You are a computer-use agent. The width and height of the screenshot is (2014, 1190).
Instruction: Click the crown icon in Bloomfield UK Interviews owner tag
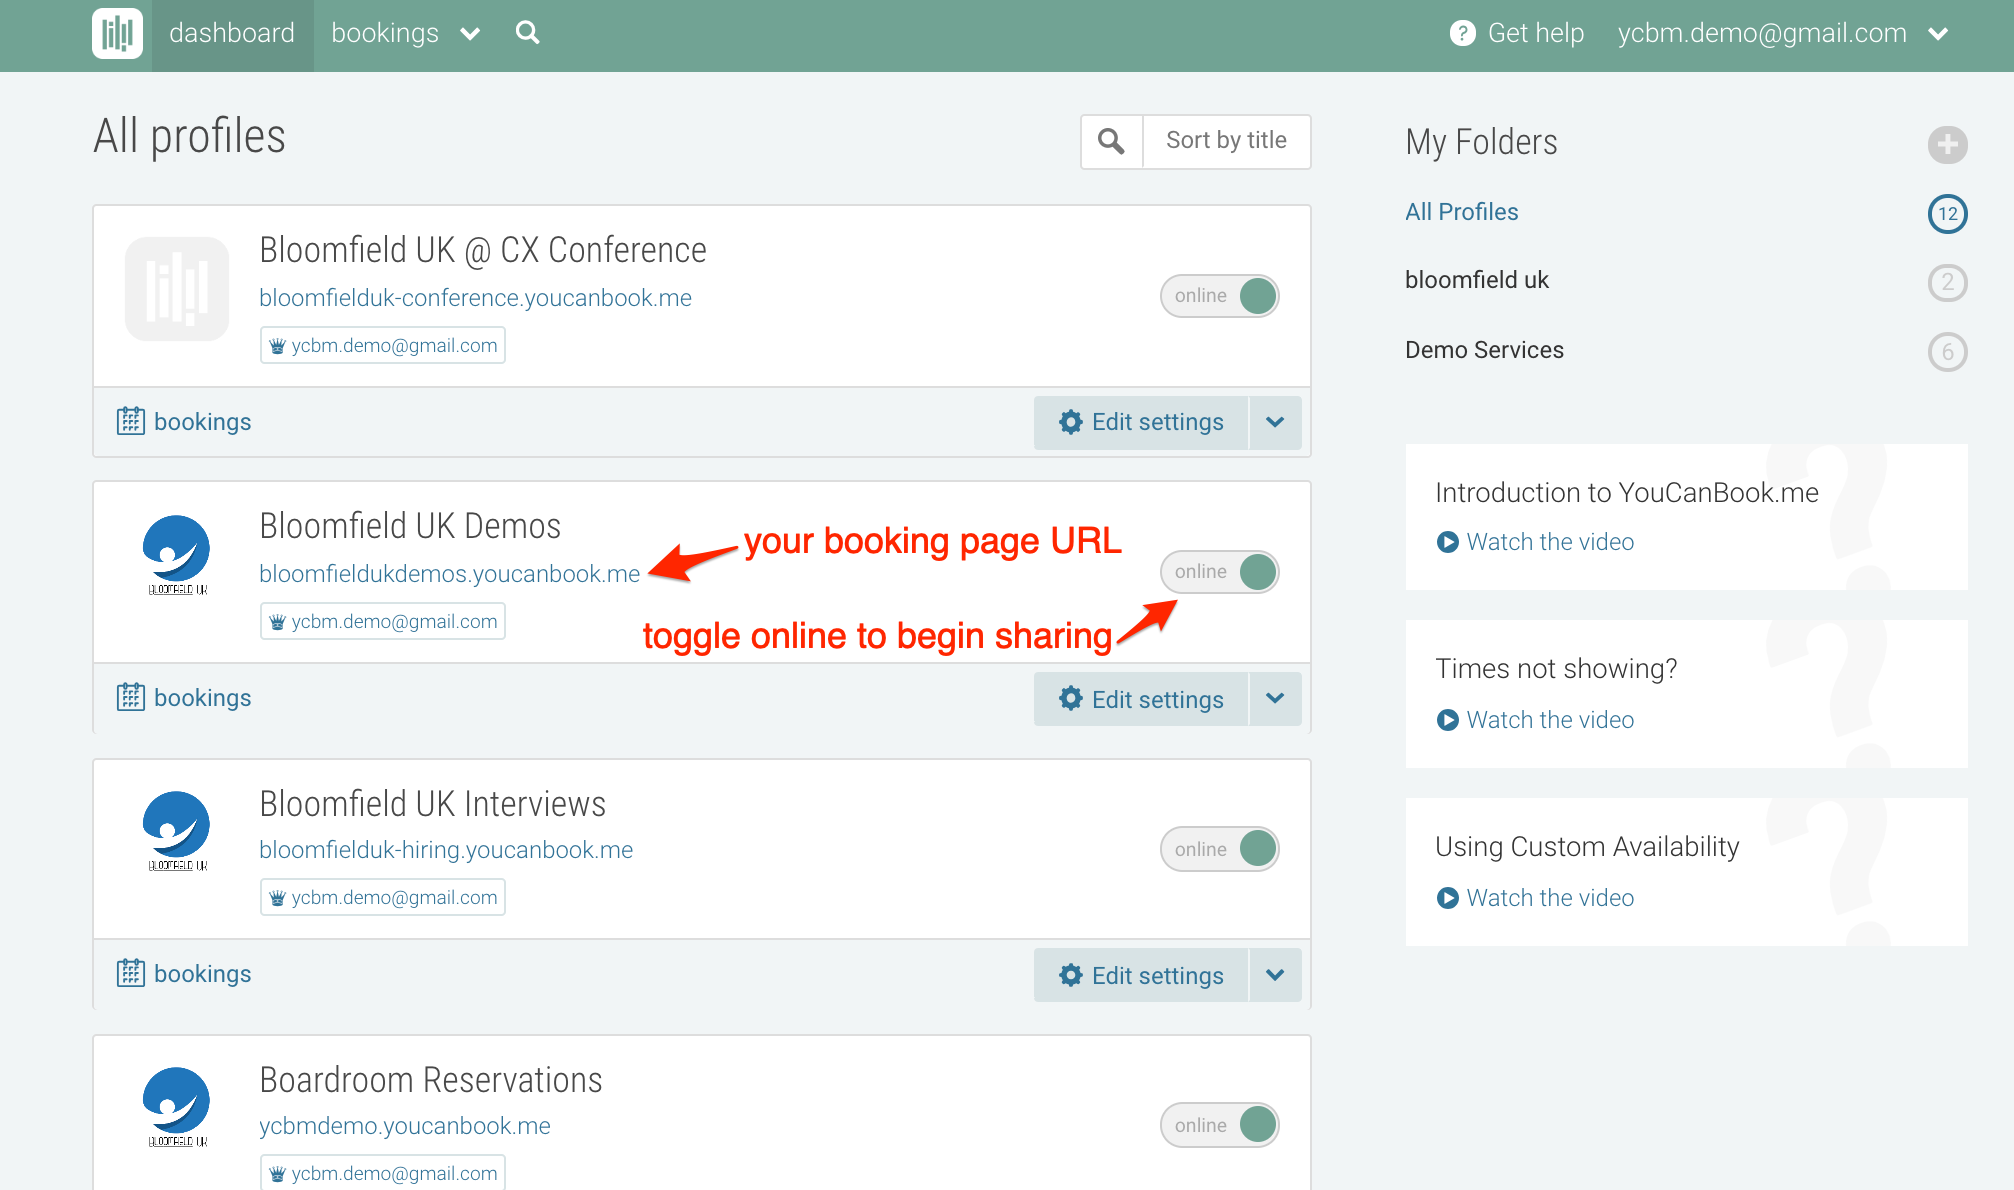tap(278, 898)
